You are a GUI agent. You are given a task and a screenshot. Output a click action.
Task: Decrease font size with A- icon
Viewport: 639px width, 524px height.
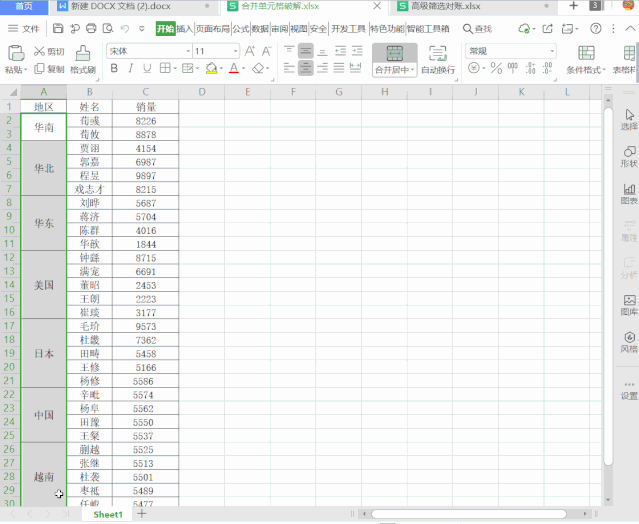coord(266,51)
